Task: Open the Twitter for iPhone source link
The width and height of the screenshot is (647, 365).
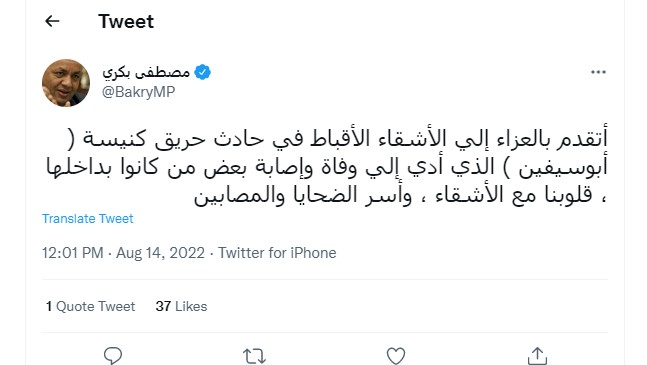Action: (x=277, y=253)
